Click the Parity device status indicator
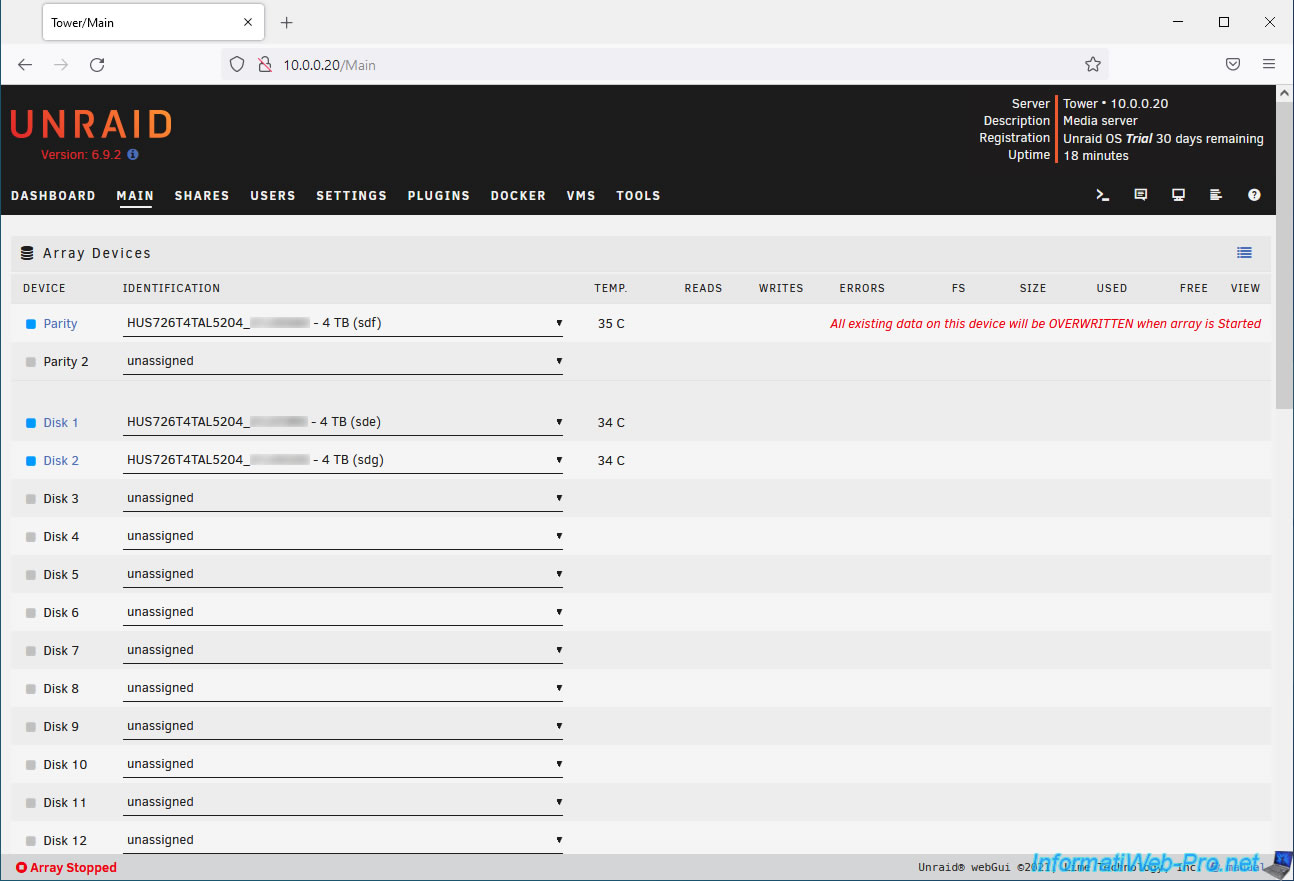 click(x=31, y=324)
